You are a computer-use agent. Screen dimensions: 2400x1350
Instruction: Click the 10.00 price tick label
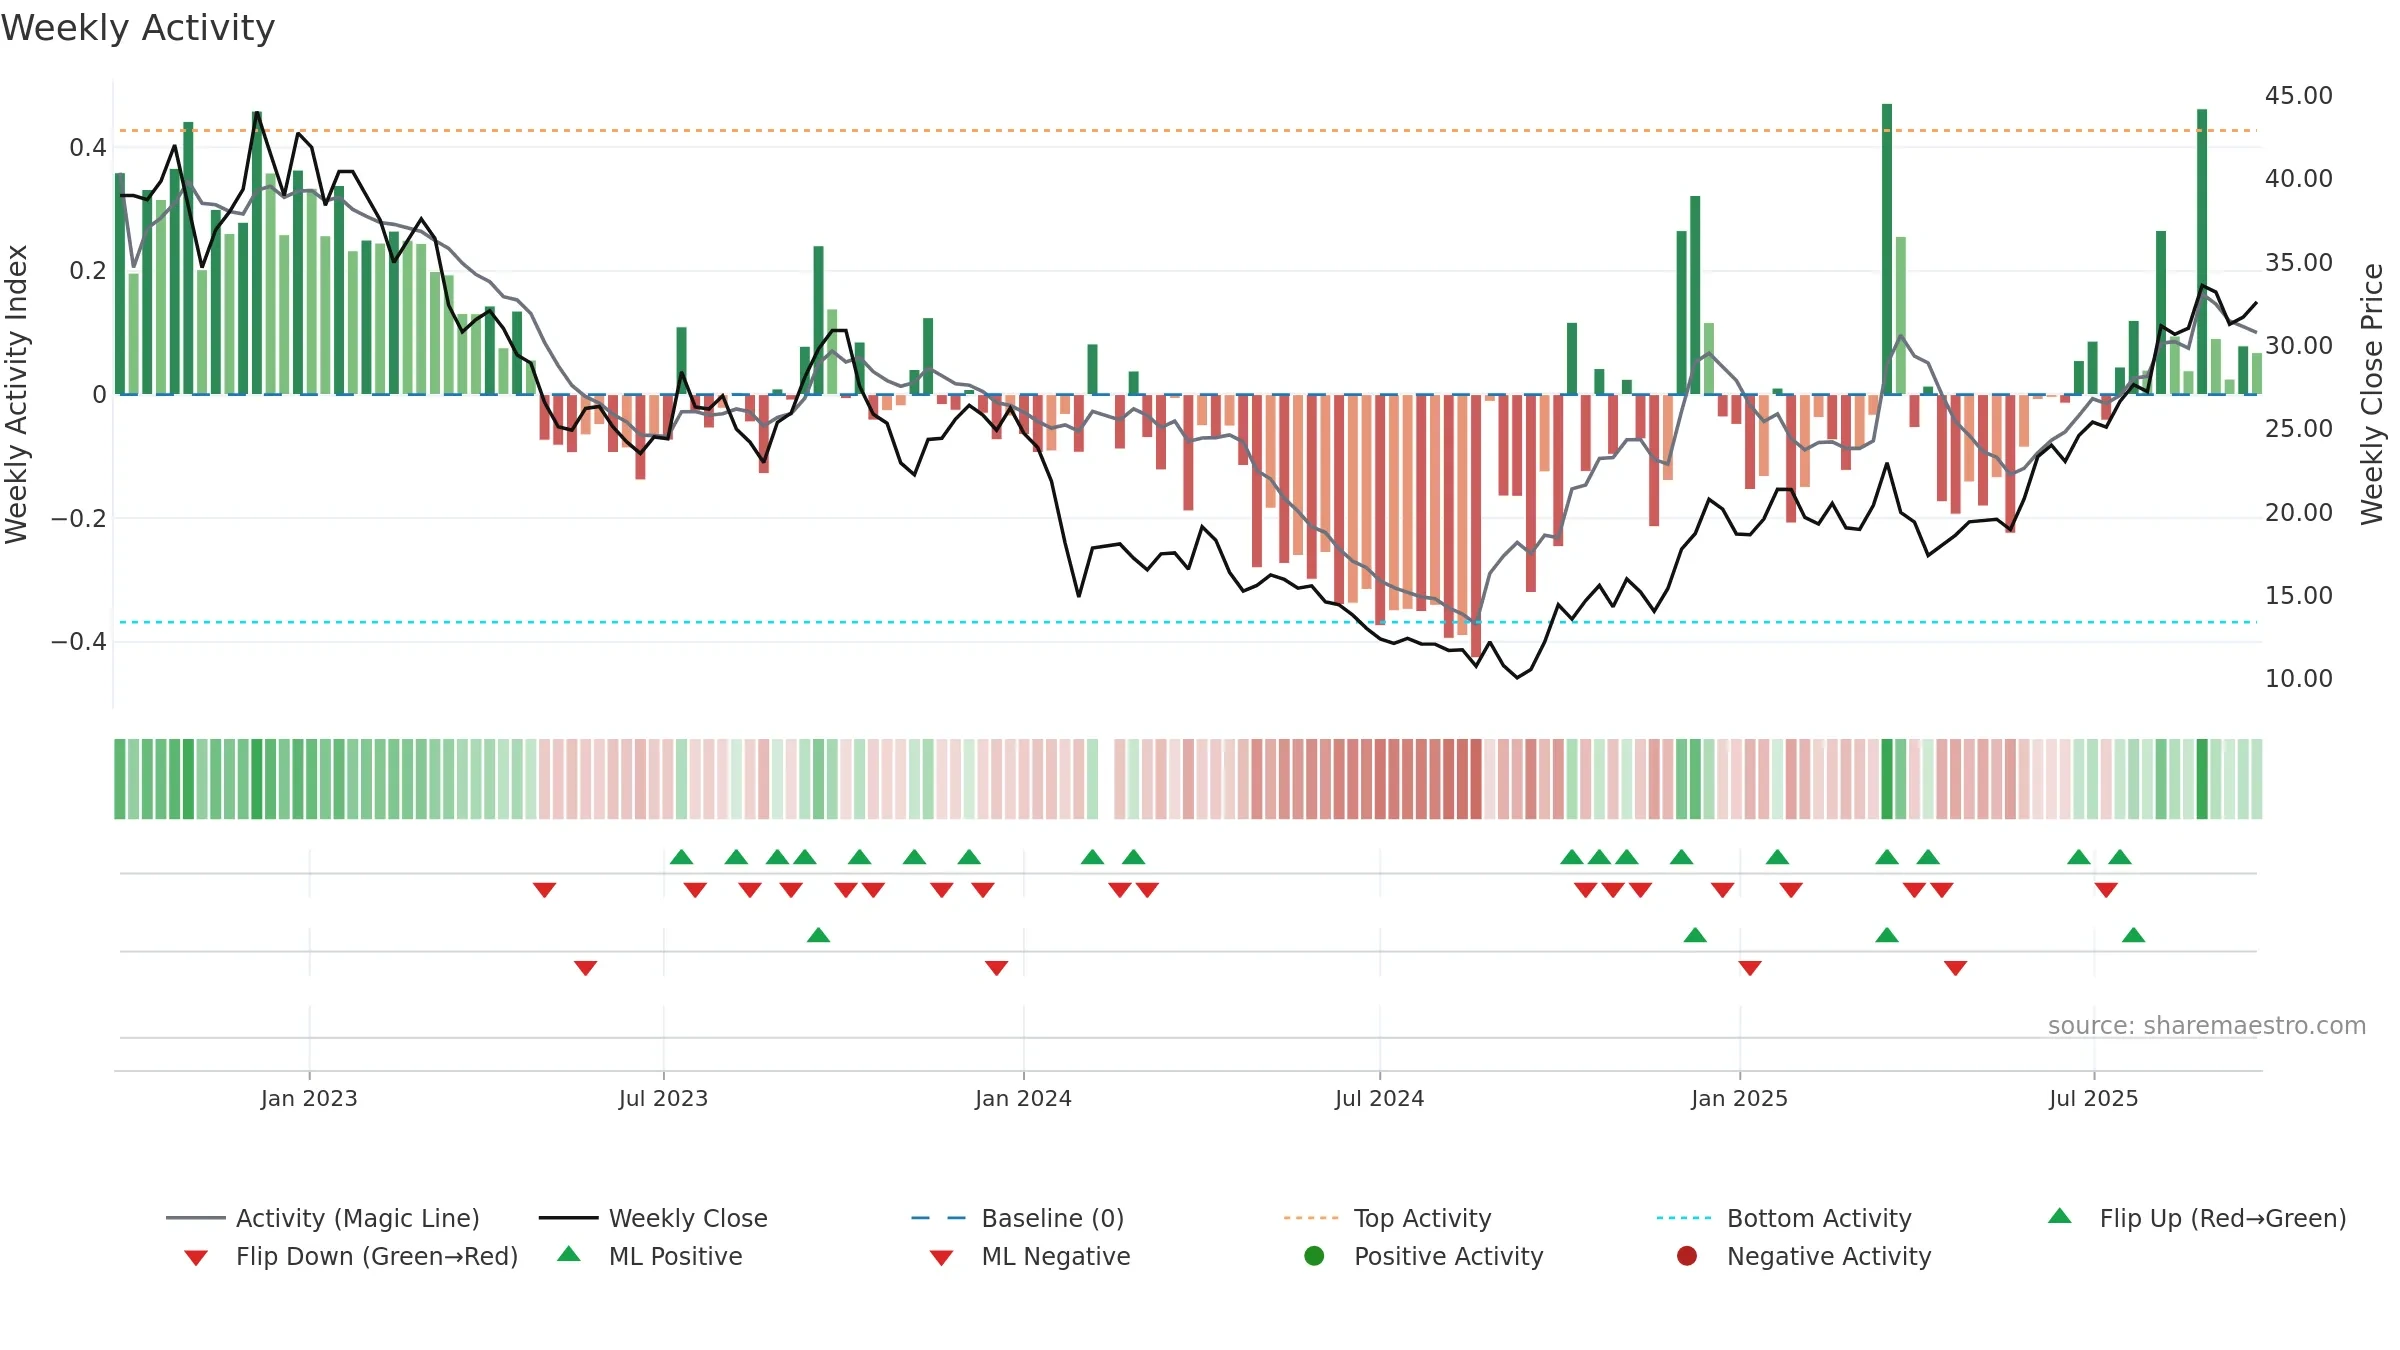coord(2298,678)
